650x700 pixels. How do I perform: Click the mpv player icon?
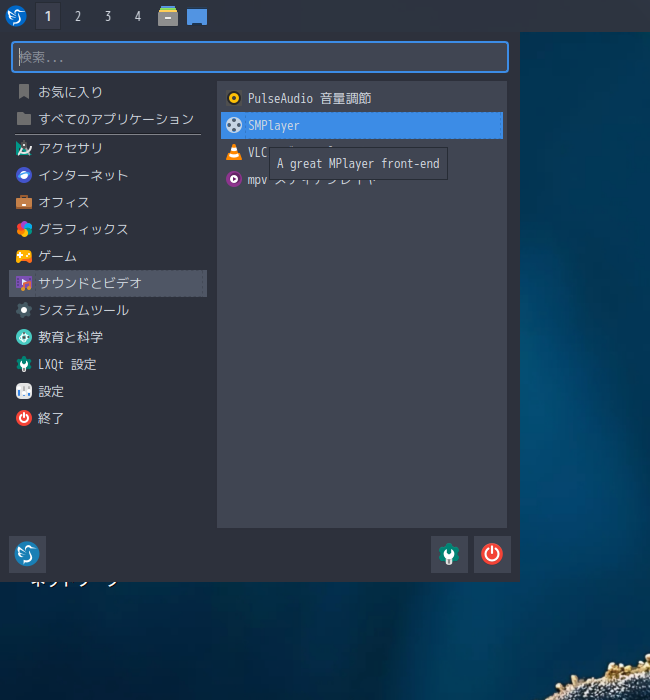tap(233, 179)
